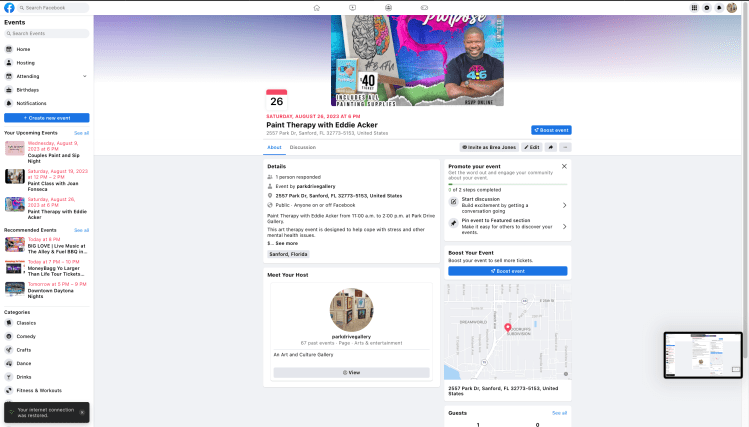Switch to the Discussion tab
This screenshot has height=427, width=749.
click(x=302, y=147)
